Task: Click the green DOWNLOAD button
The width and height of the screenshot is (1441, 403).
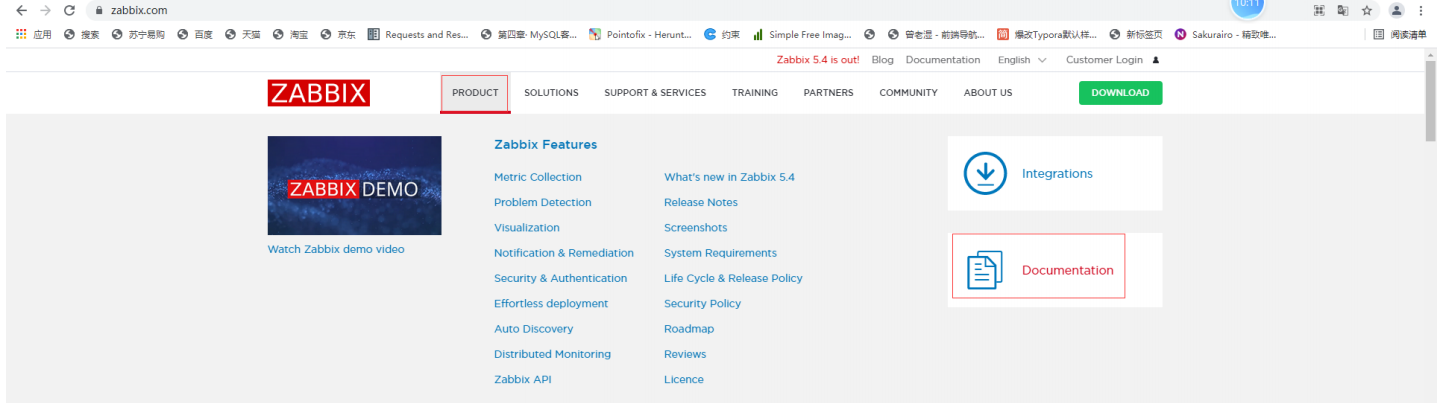Action: tap(1120, 93)
